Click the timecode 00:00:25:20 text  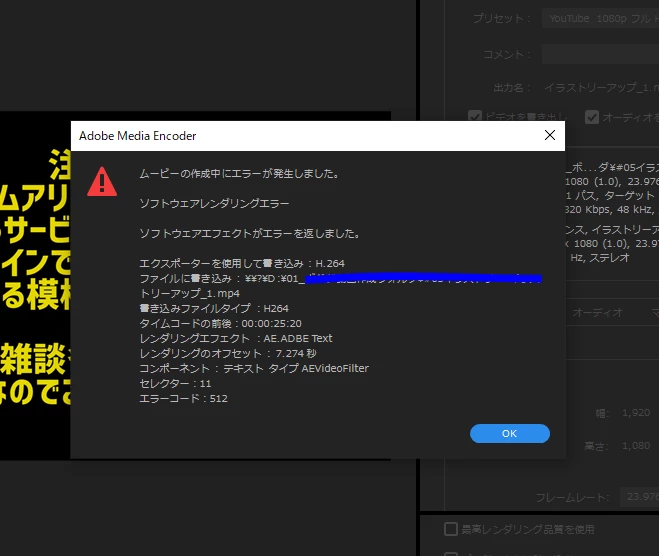[x=272, y=324]
